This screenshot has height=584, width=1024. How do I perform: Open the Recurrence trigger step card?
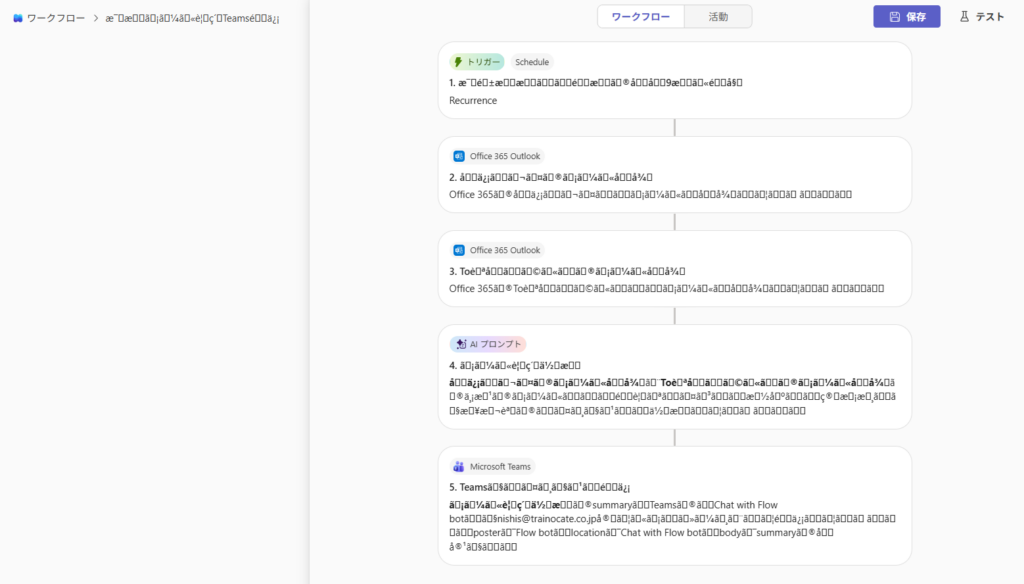674,90
